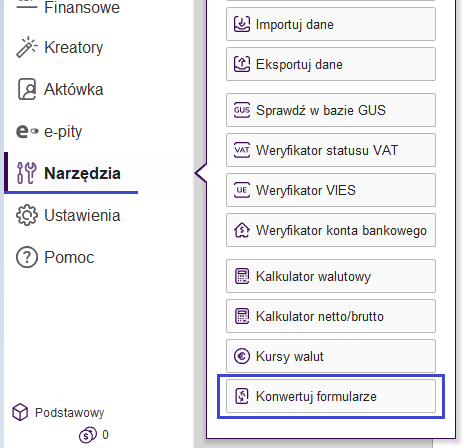Image resolution: width=464 pixels, height=448 pixels.
Task: Click the Pomoc question mark icon
Action: pyautogui.click(x=27, y=257)
